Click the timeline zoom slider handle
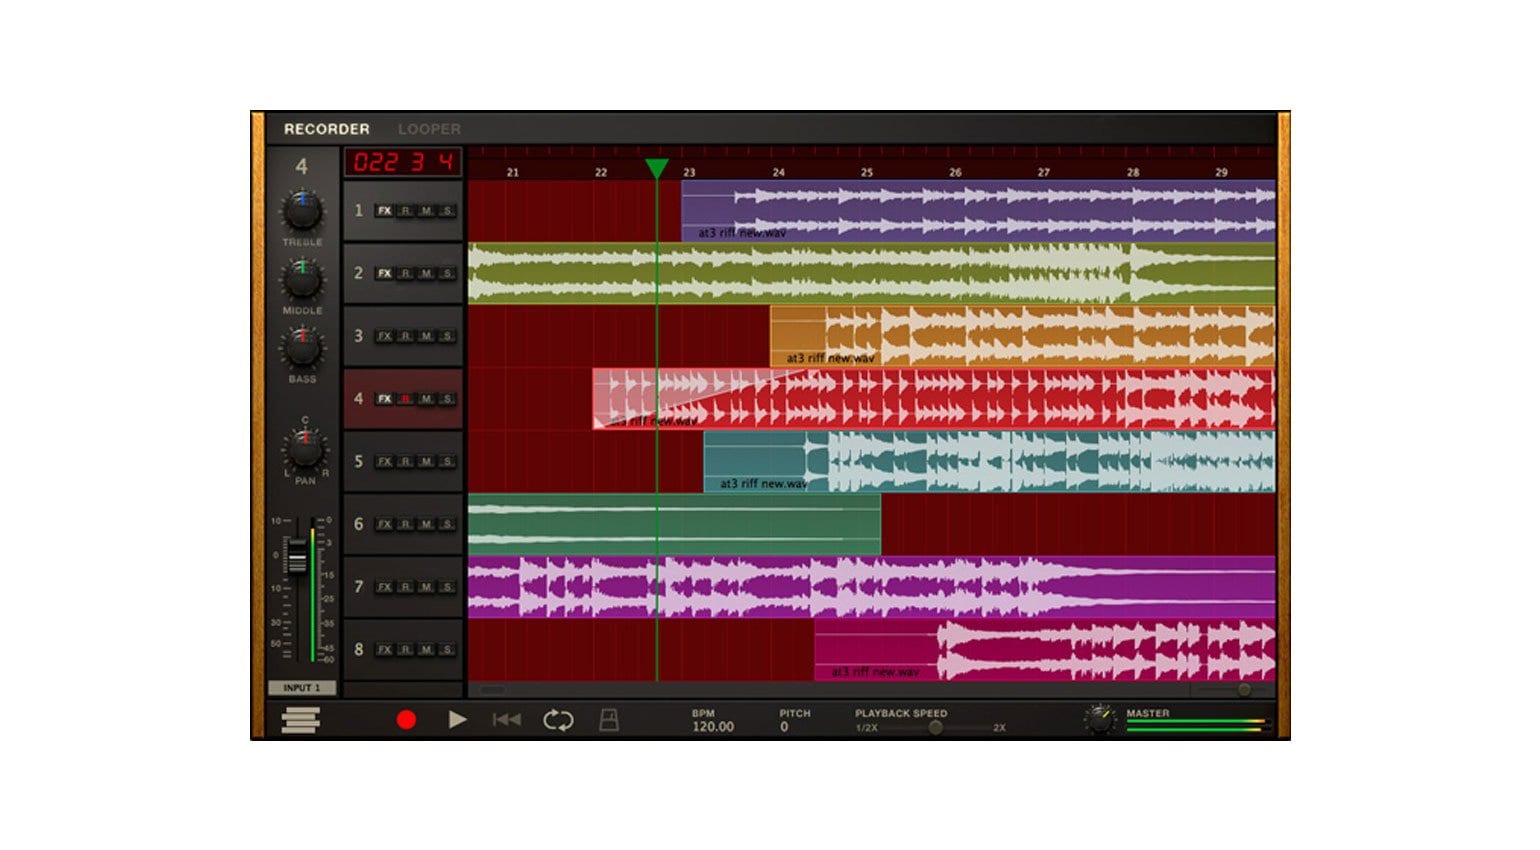This screenshot has width=1540, height=850. pos(1244,690)
